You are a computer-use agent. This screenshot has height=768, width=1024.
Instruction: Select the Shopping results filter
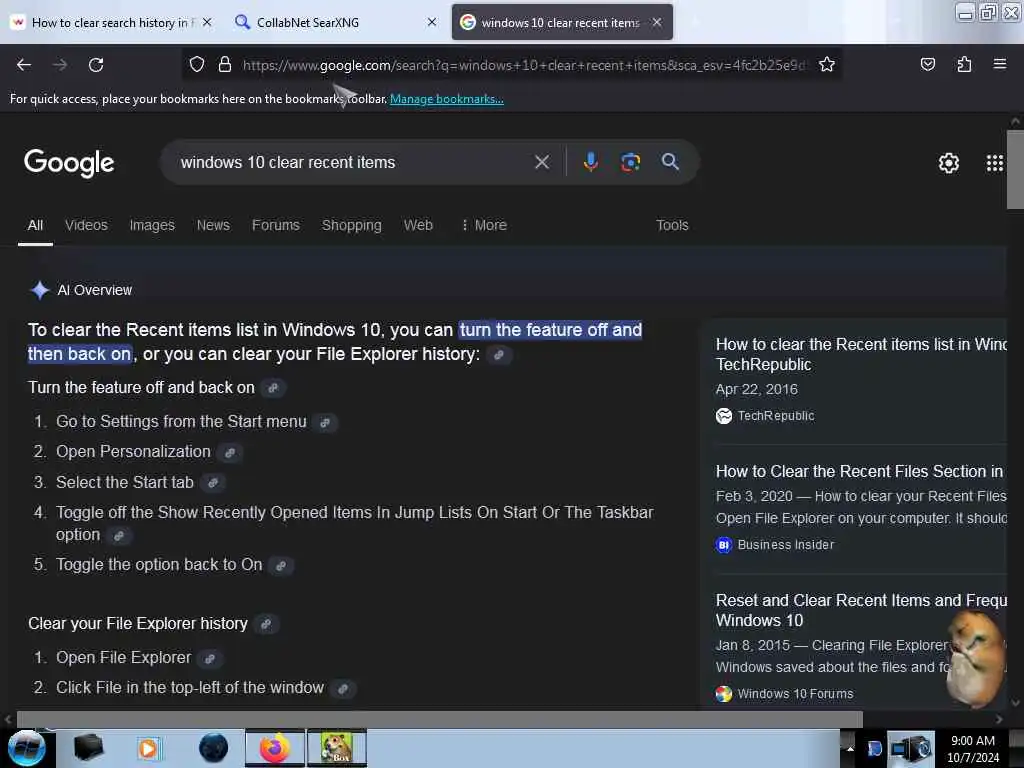point(351,225)
